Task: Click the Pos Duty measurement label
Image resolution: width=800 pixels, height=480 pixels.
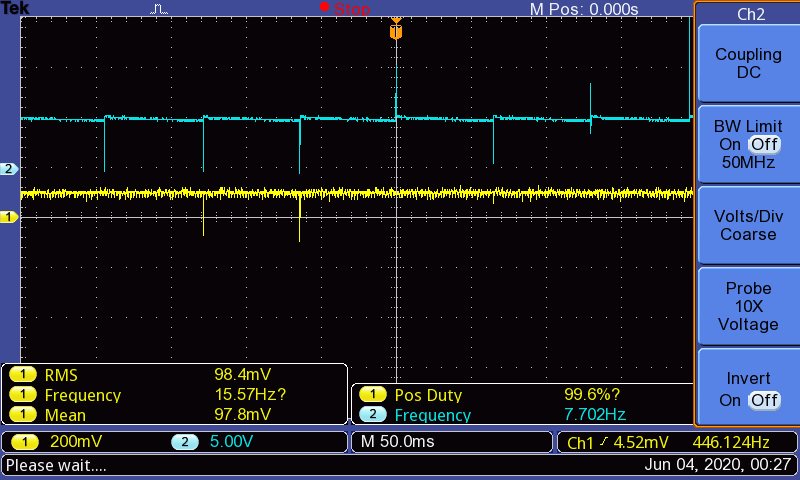Action: 428,395
